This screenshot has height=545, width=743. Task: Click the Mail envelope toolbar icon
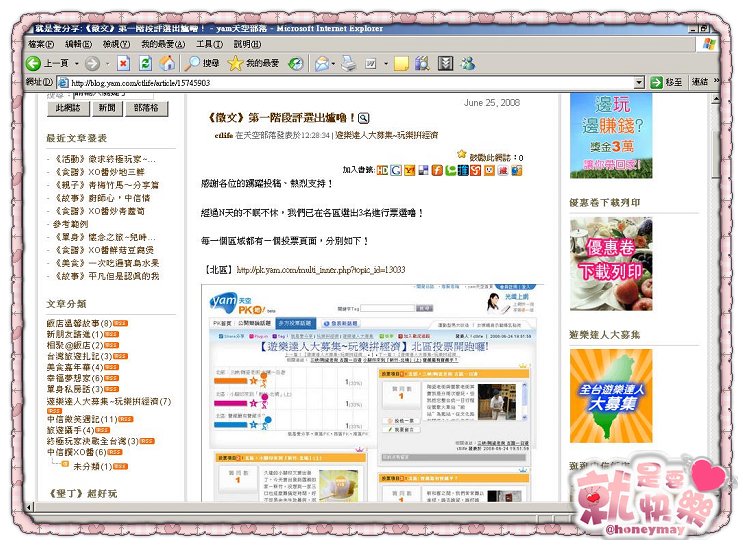[x=322, y=63]
